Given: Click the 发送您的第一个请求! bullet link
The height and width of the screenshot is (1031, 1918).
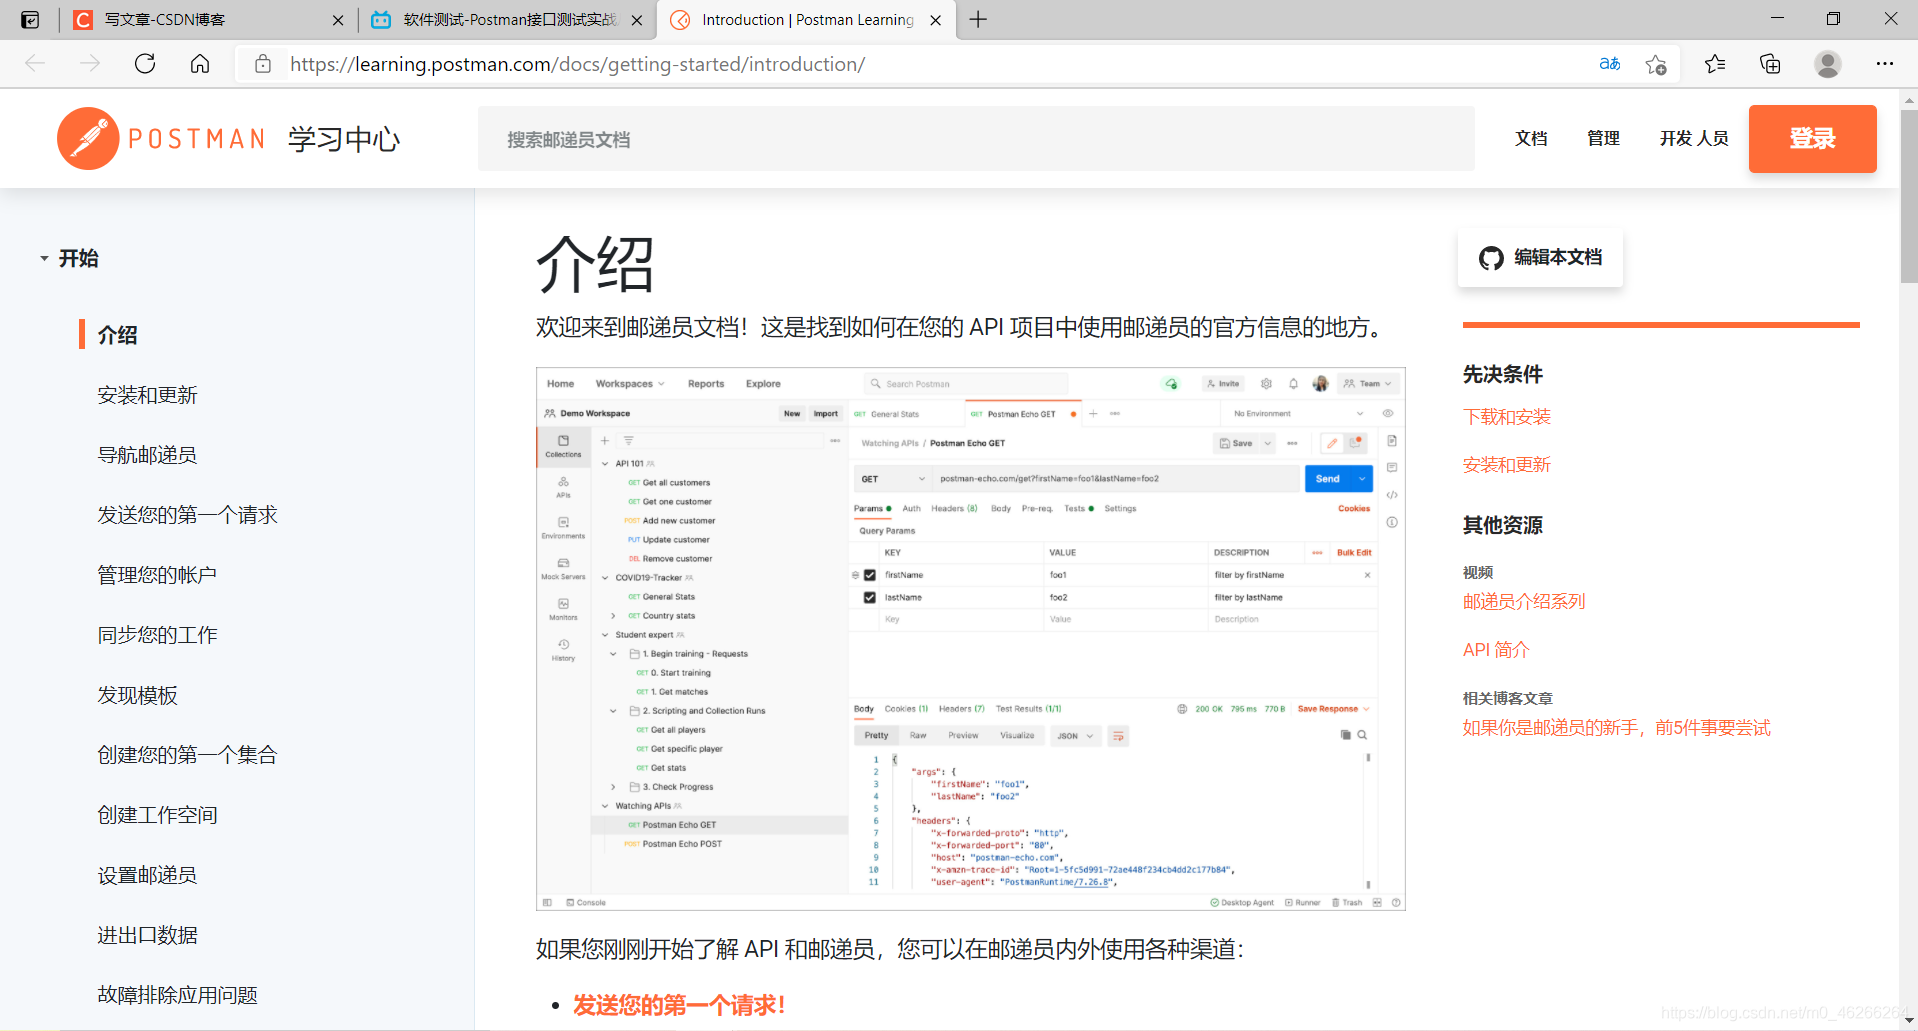Looking at the screenshot, I should 679,1005.
